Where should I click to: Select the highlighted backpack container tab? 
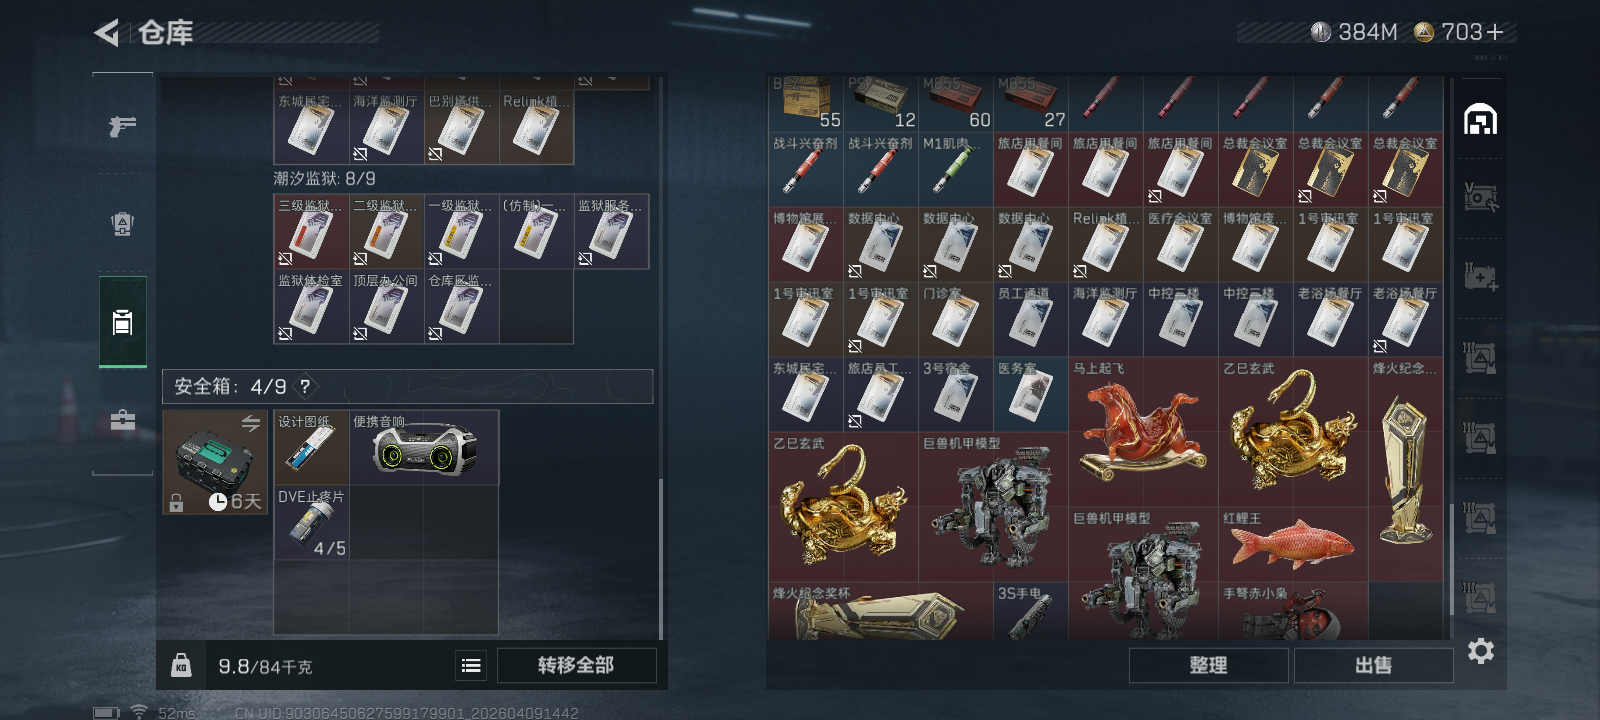[122, 322]
